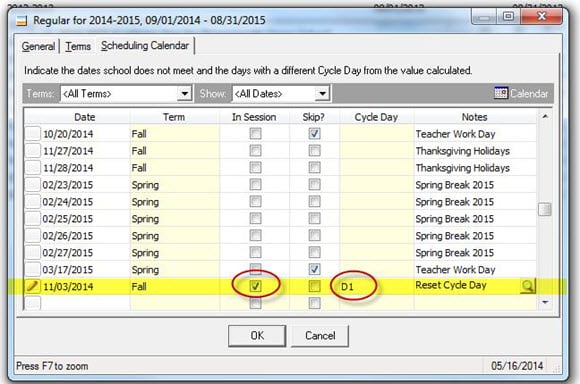
Task: Switch to the Terms tab
Action: coord(78,47)
